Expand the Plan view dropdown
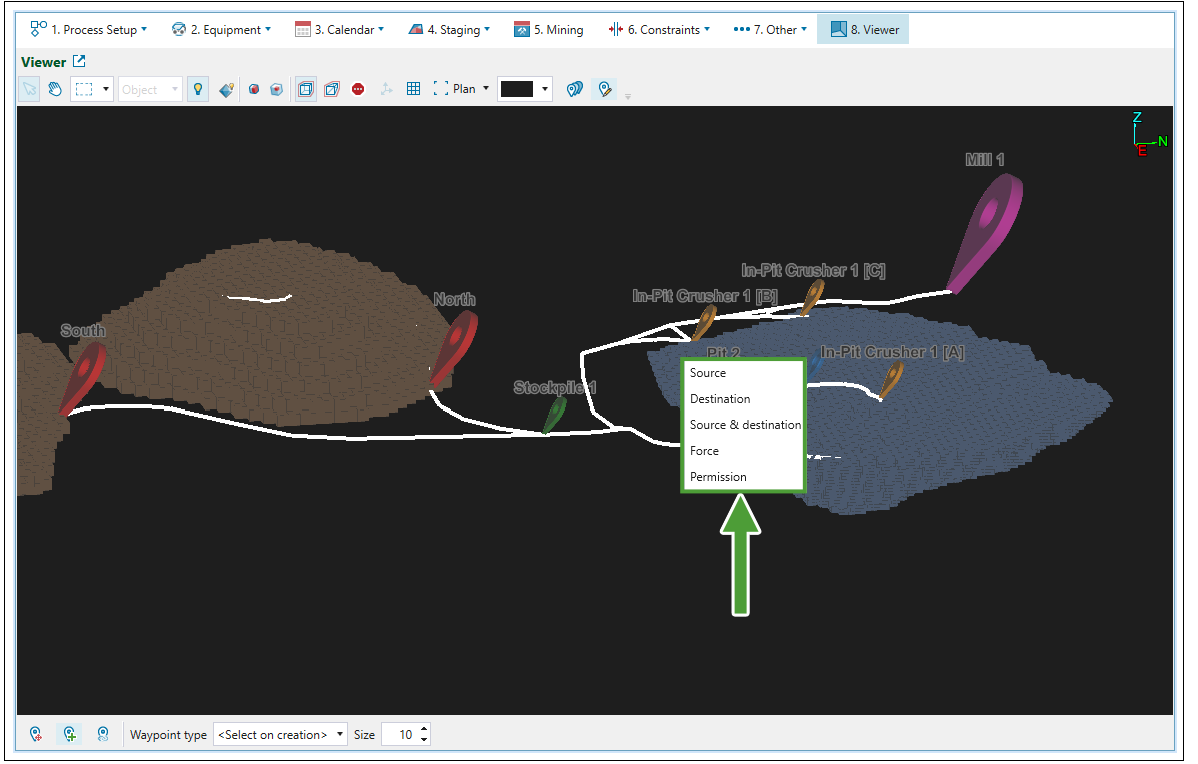1198x764 pixels. click(x=486, y=89)
